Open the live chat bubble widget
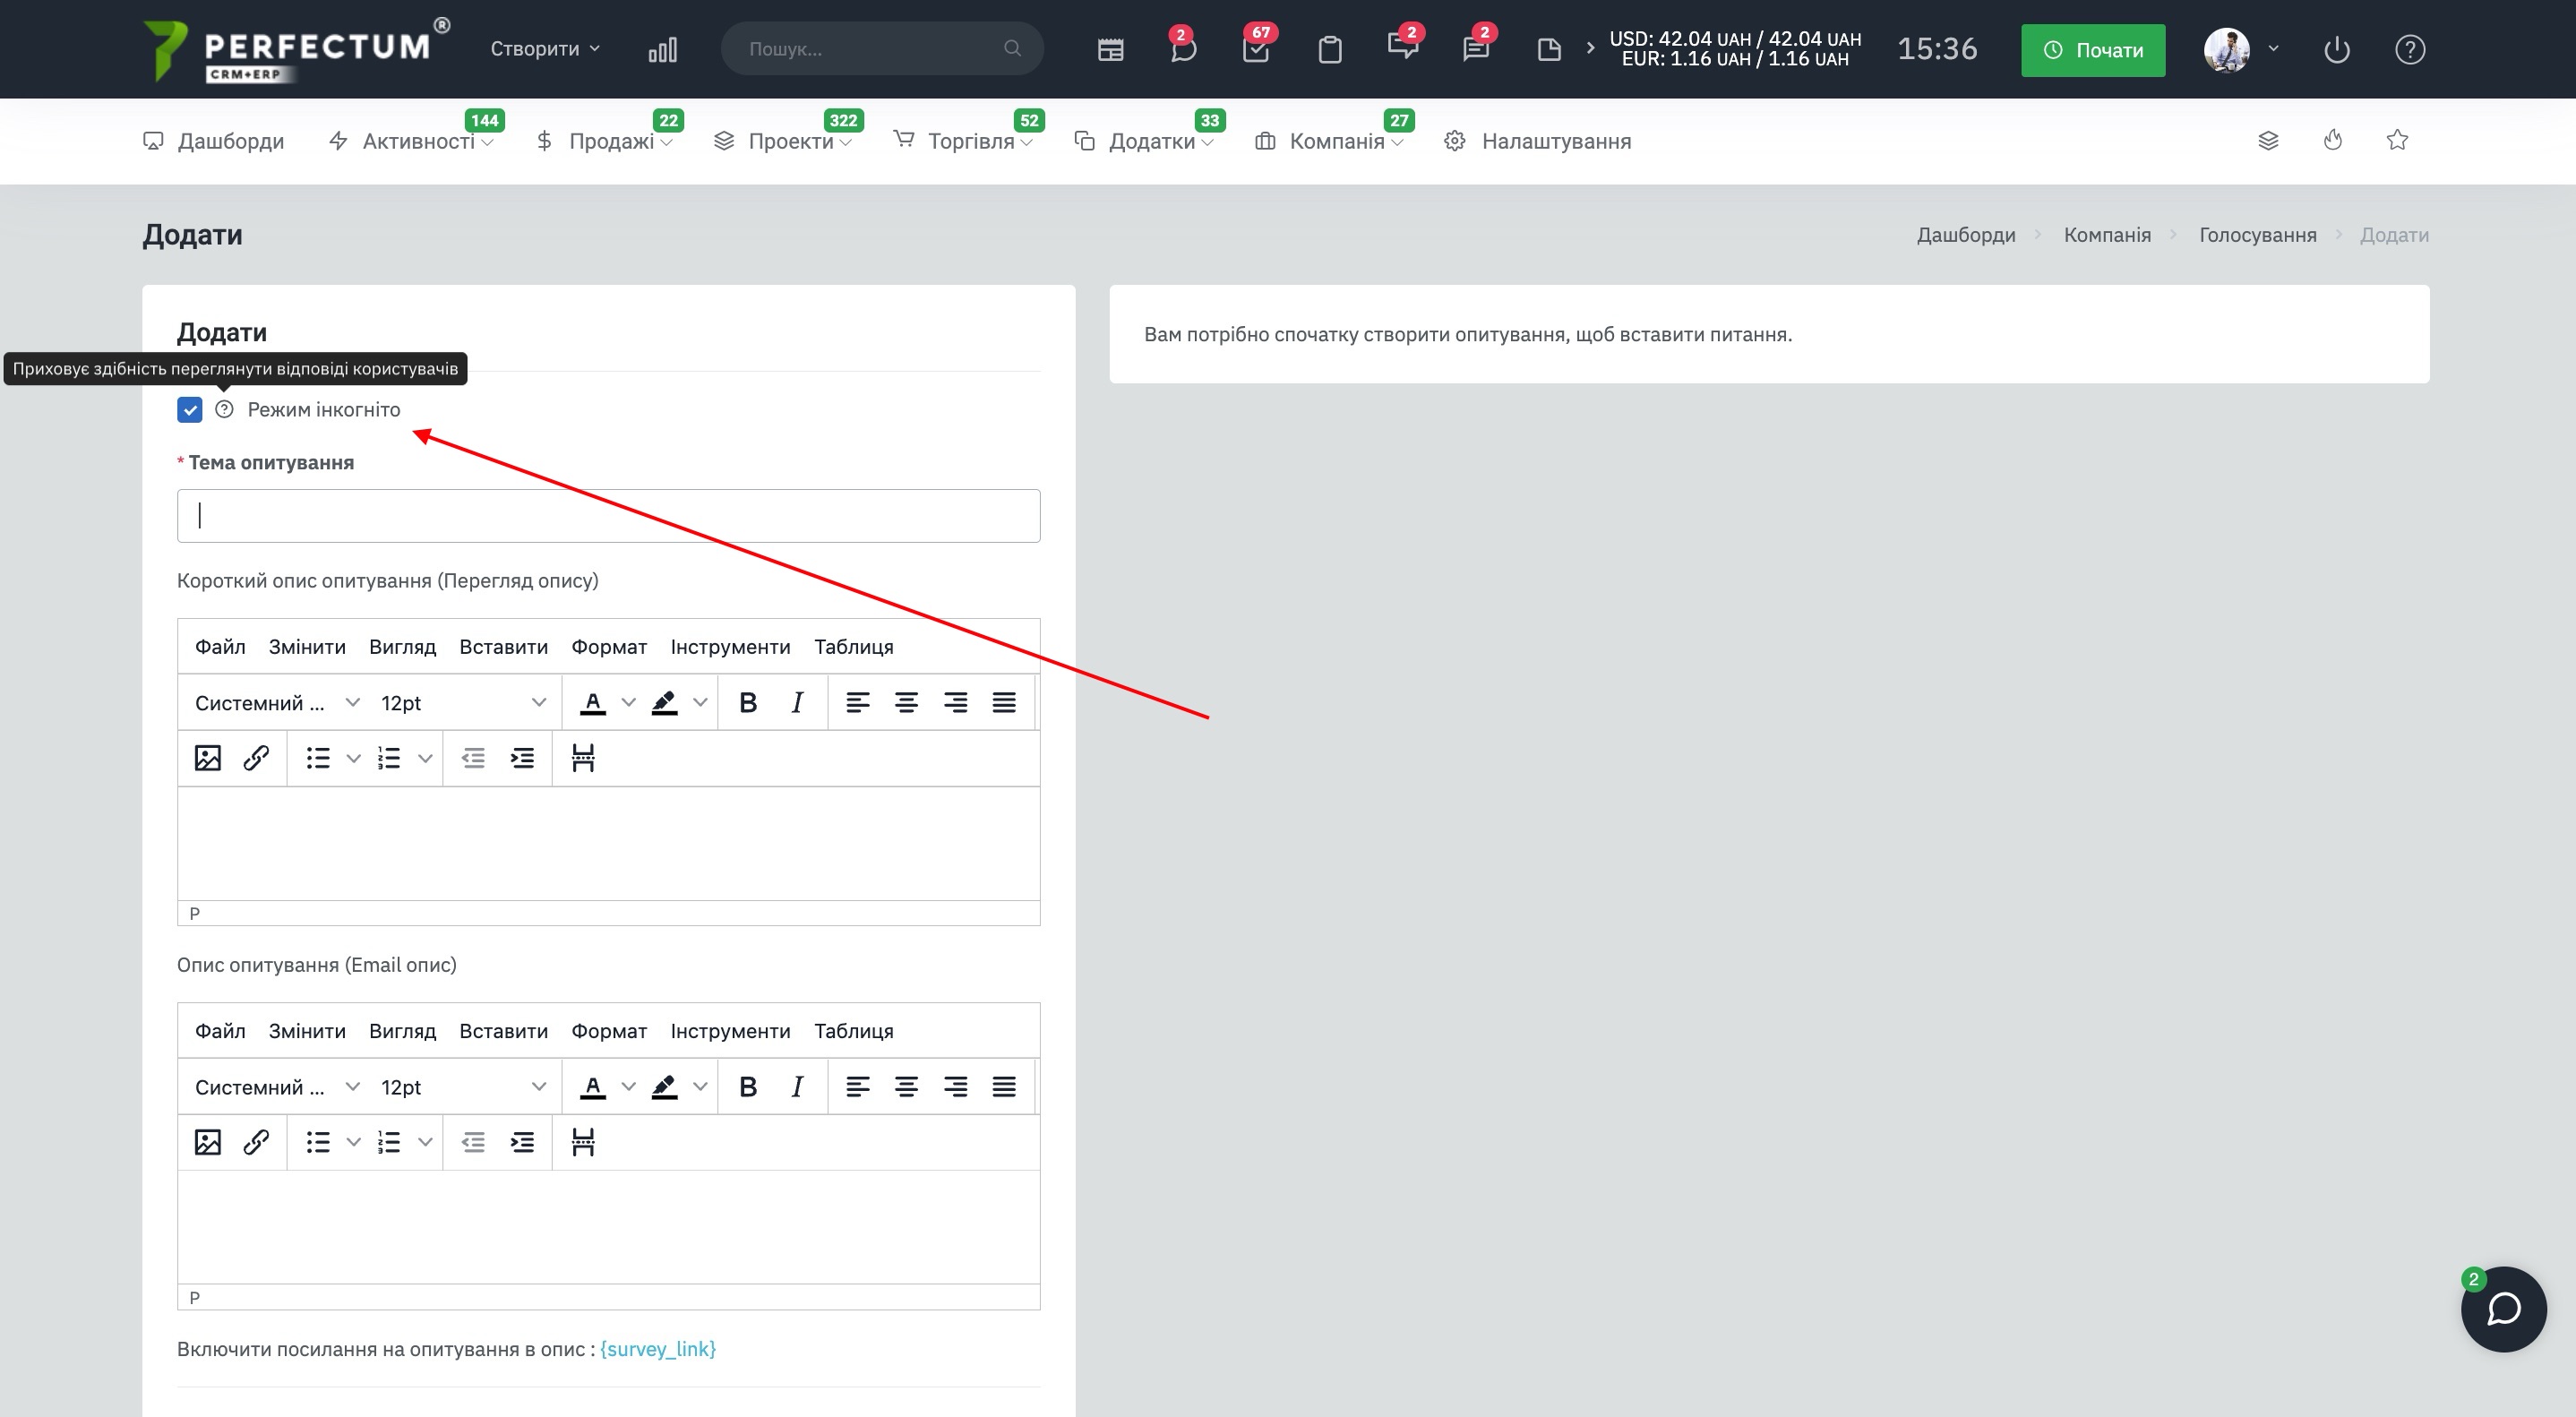This screenshot has height=1417, width=2576. pyautogui.click(x=2503, y=1309)
